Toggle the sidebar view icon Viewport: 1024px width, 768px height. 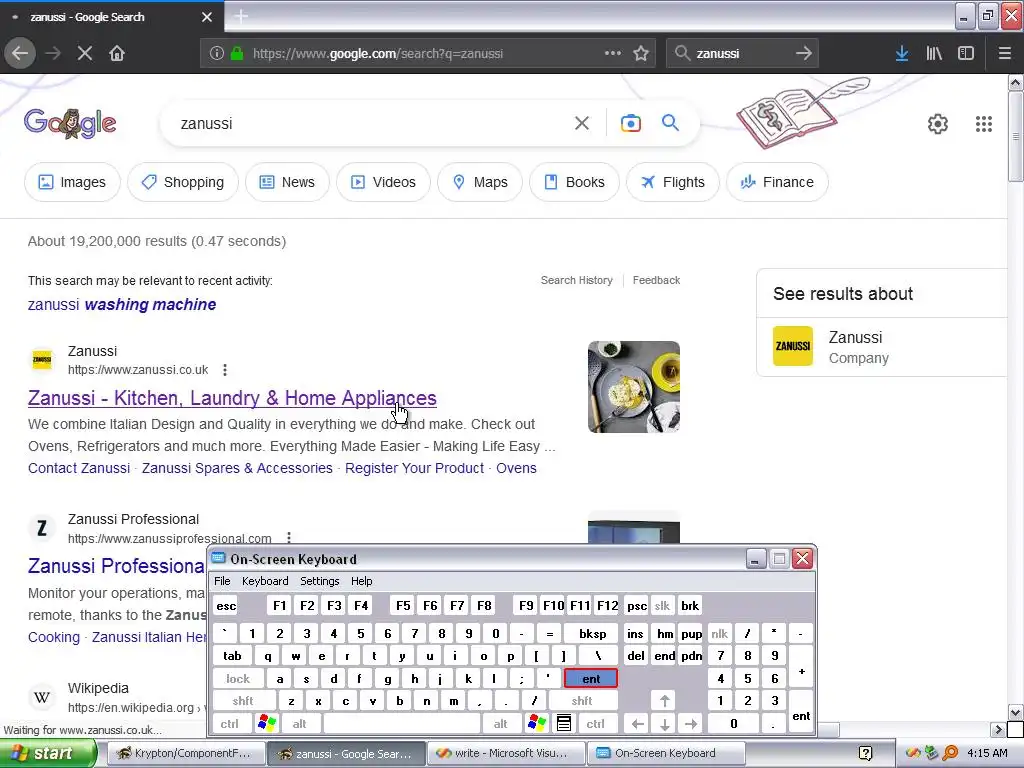(966, 53)
